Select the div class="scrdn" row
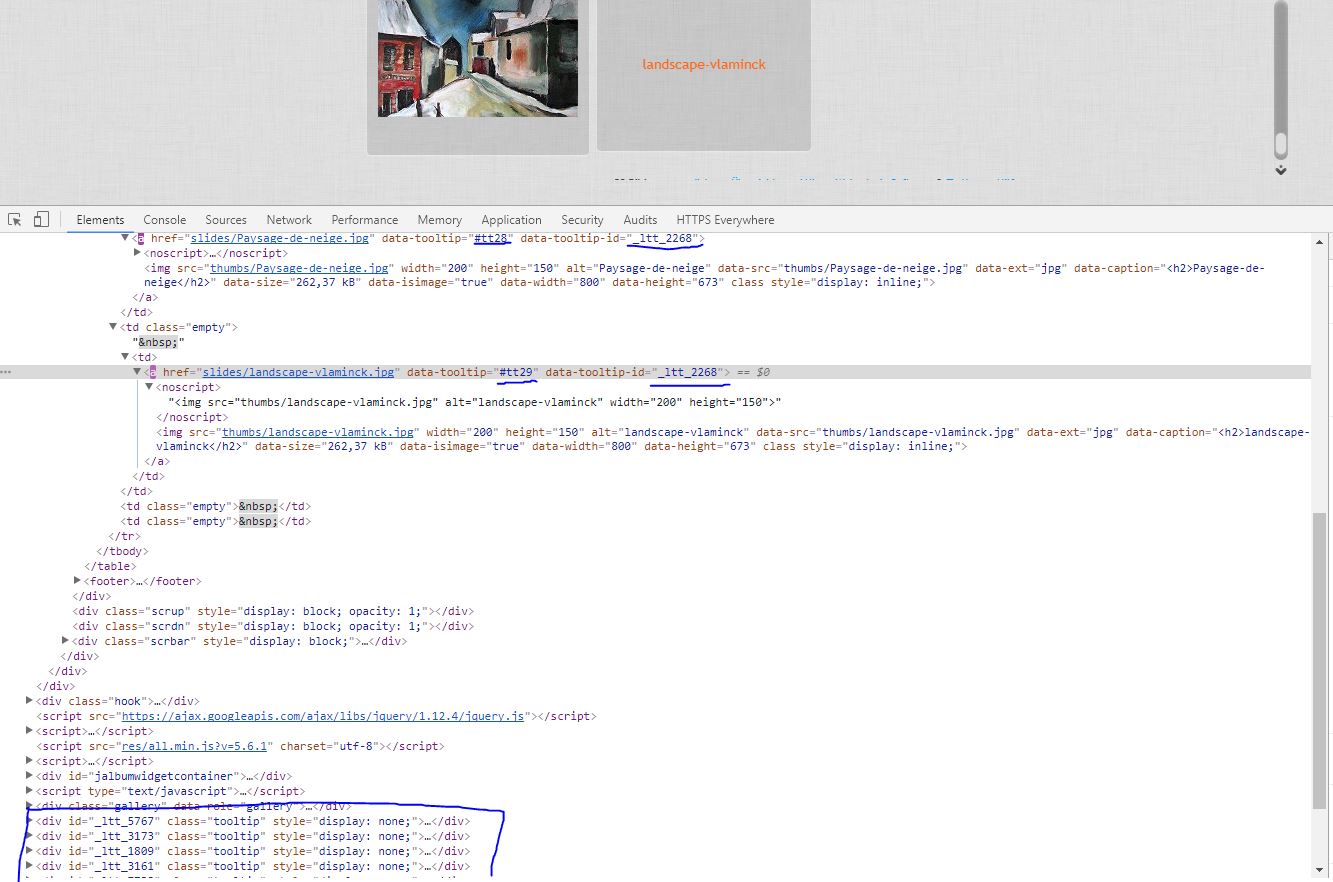 pyautogui.click(x=272, y=626)
